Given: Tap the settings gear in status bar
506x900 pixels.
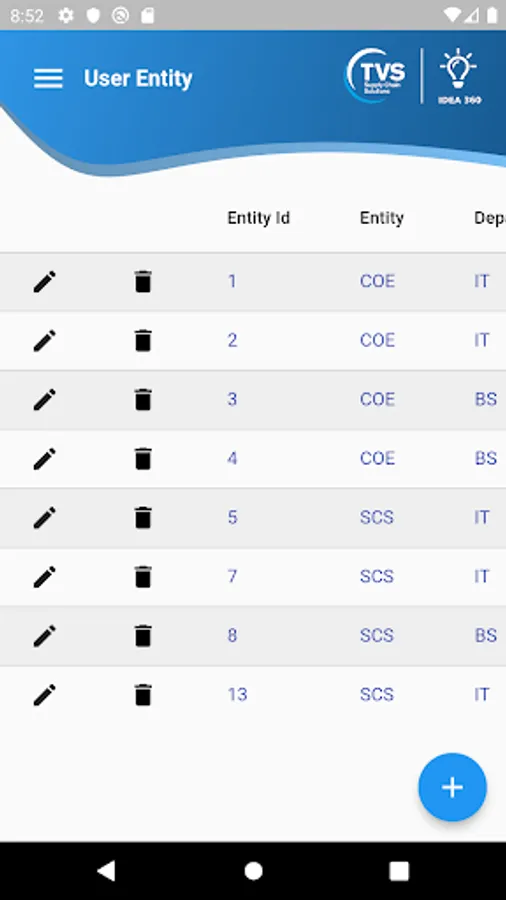Looking at the screenshot, I should 66,16.
